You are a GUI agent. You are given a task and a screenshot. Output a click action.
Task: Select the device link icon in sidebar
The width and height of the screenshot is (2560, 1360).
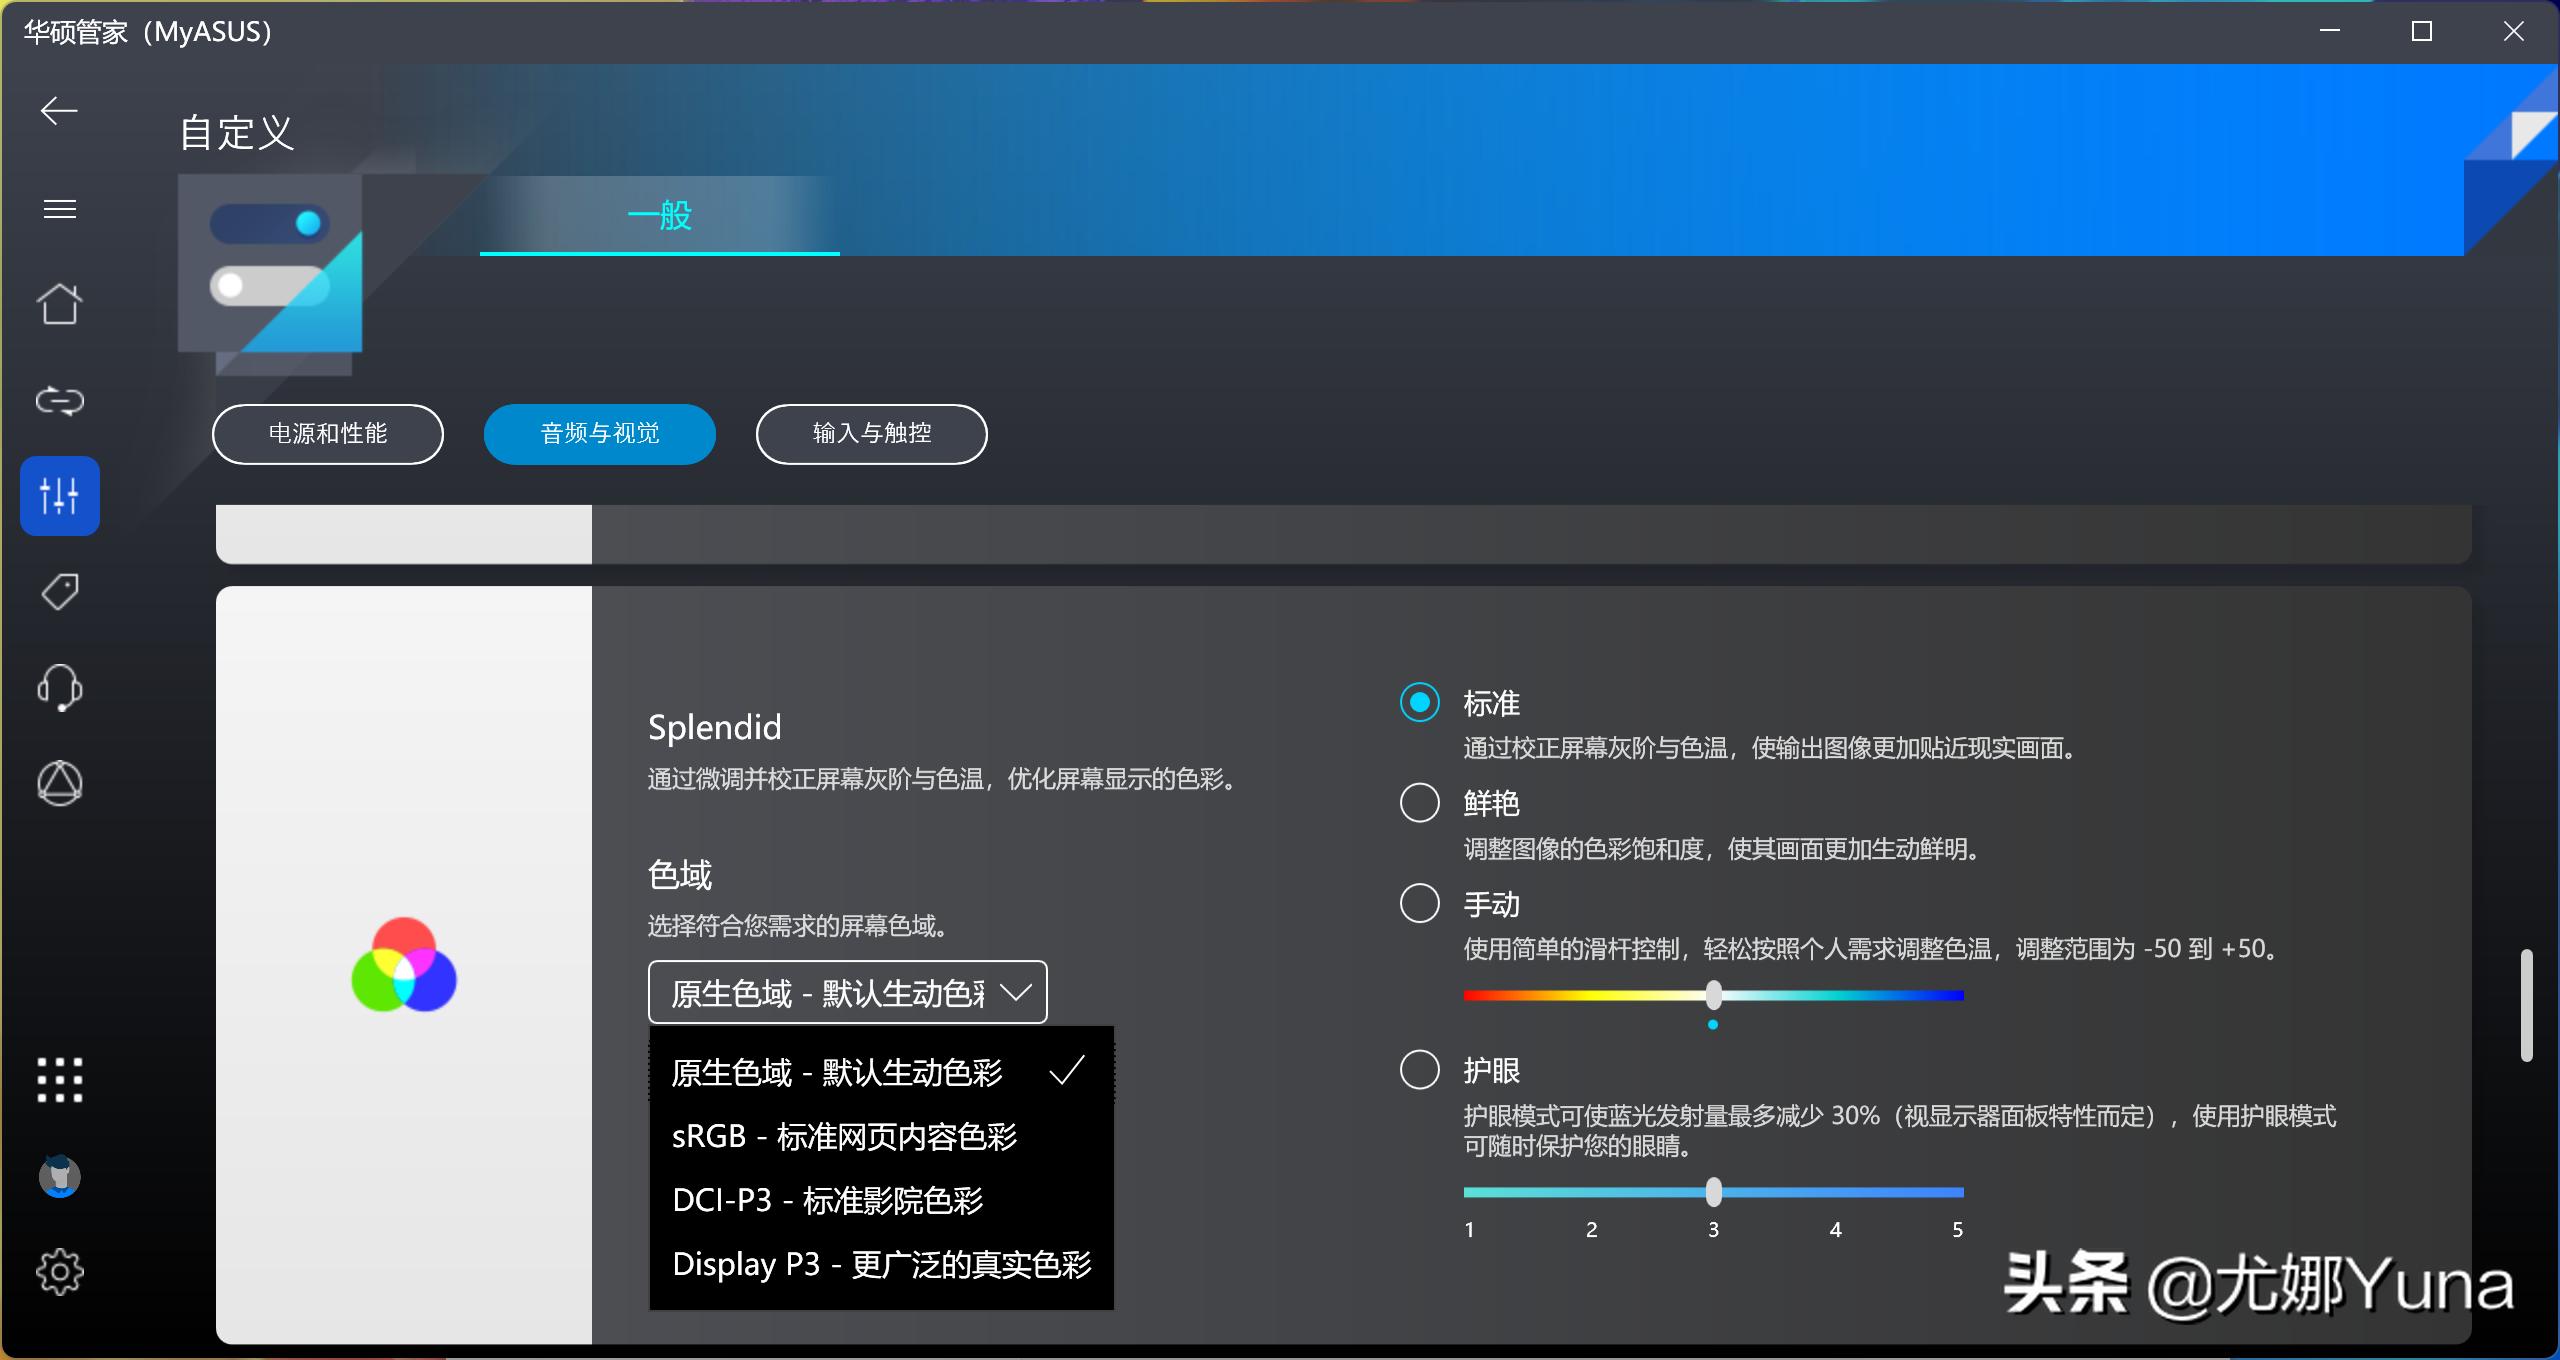point(59,400)
